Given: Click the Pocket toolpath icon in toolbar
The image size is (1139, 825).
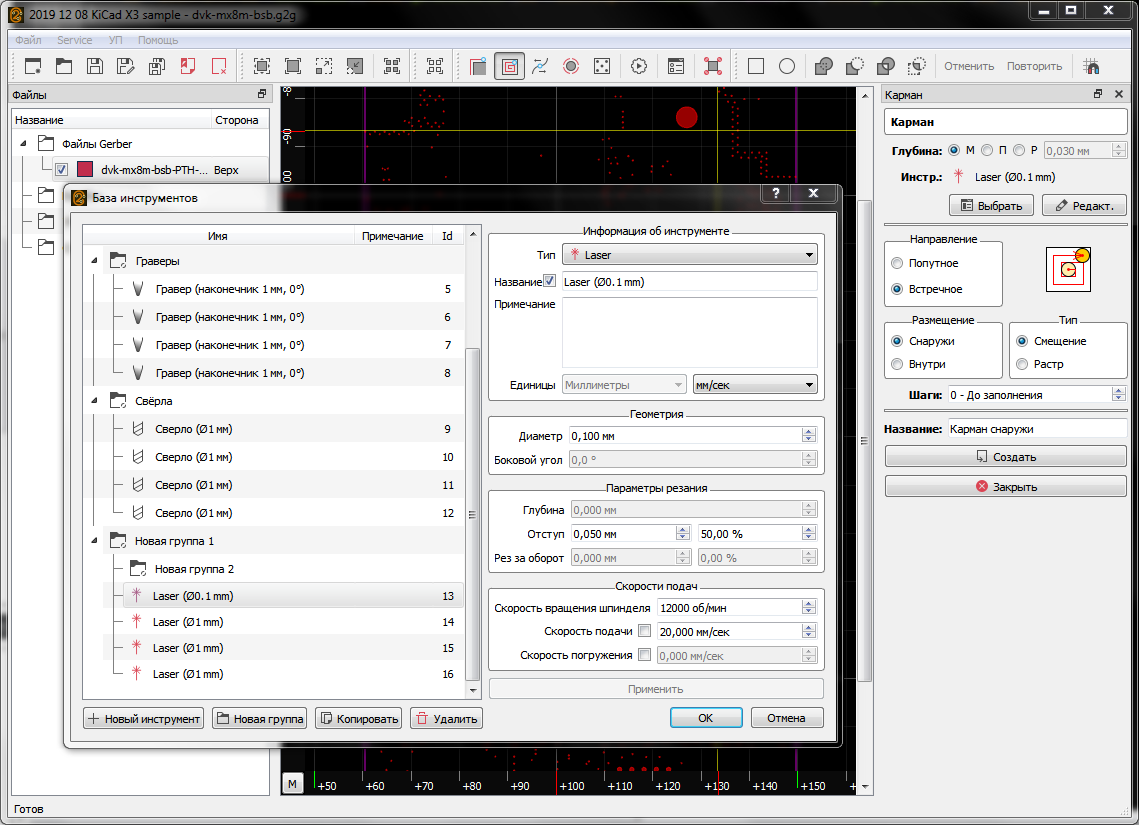Looking at the screenshot, I should click(x=509, y=66).
